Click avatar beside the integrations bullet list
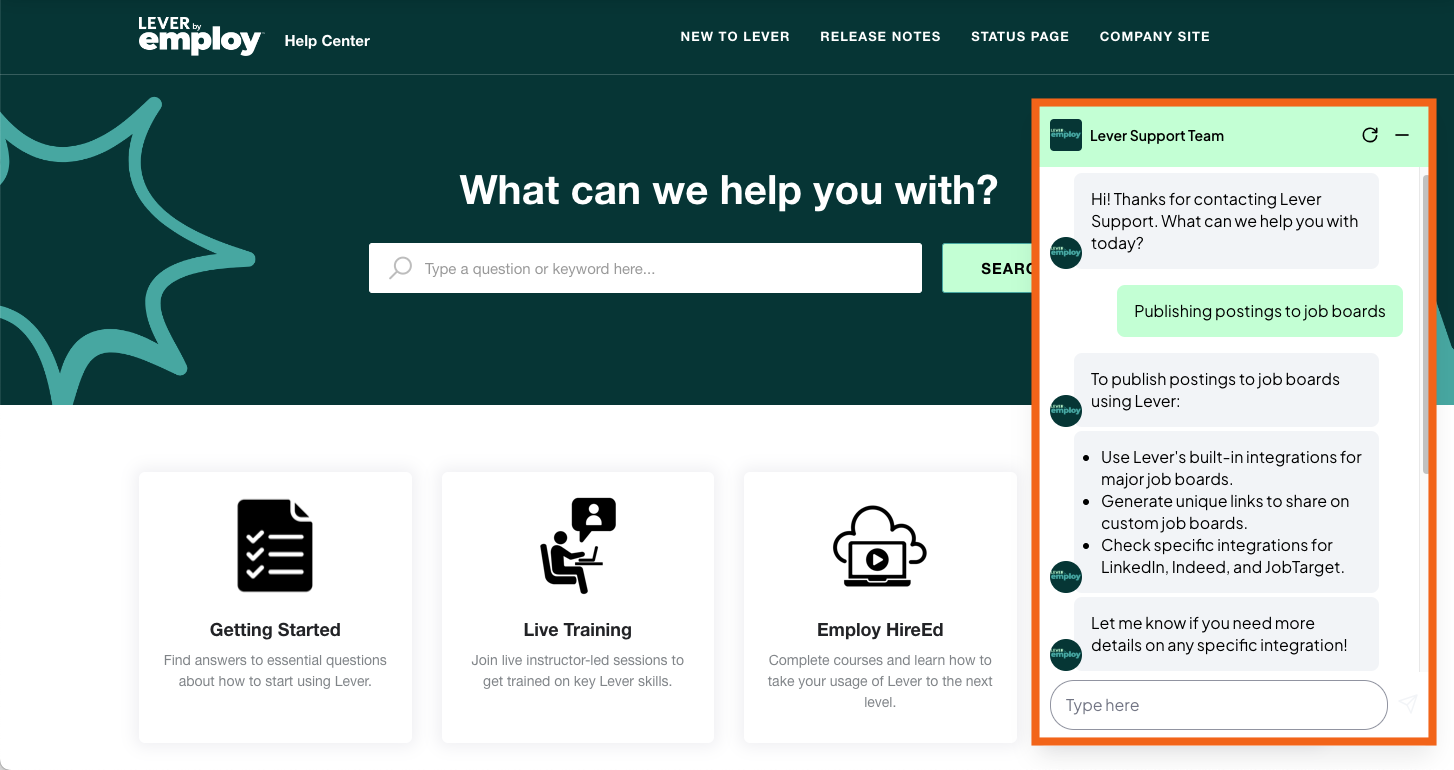Image resolution: width=1454 pixels, height=770 pixels. pos(1066,577)
